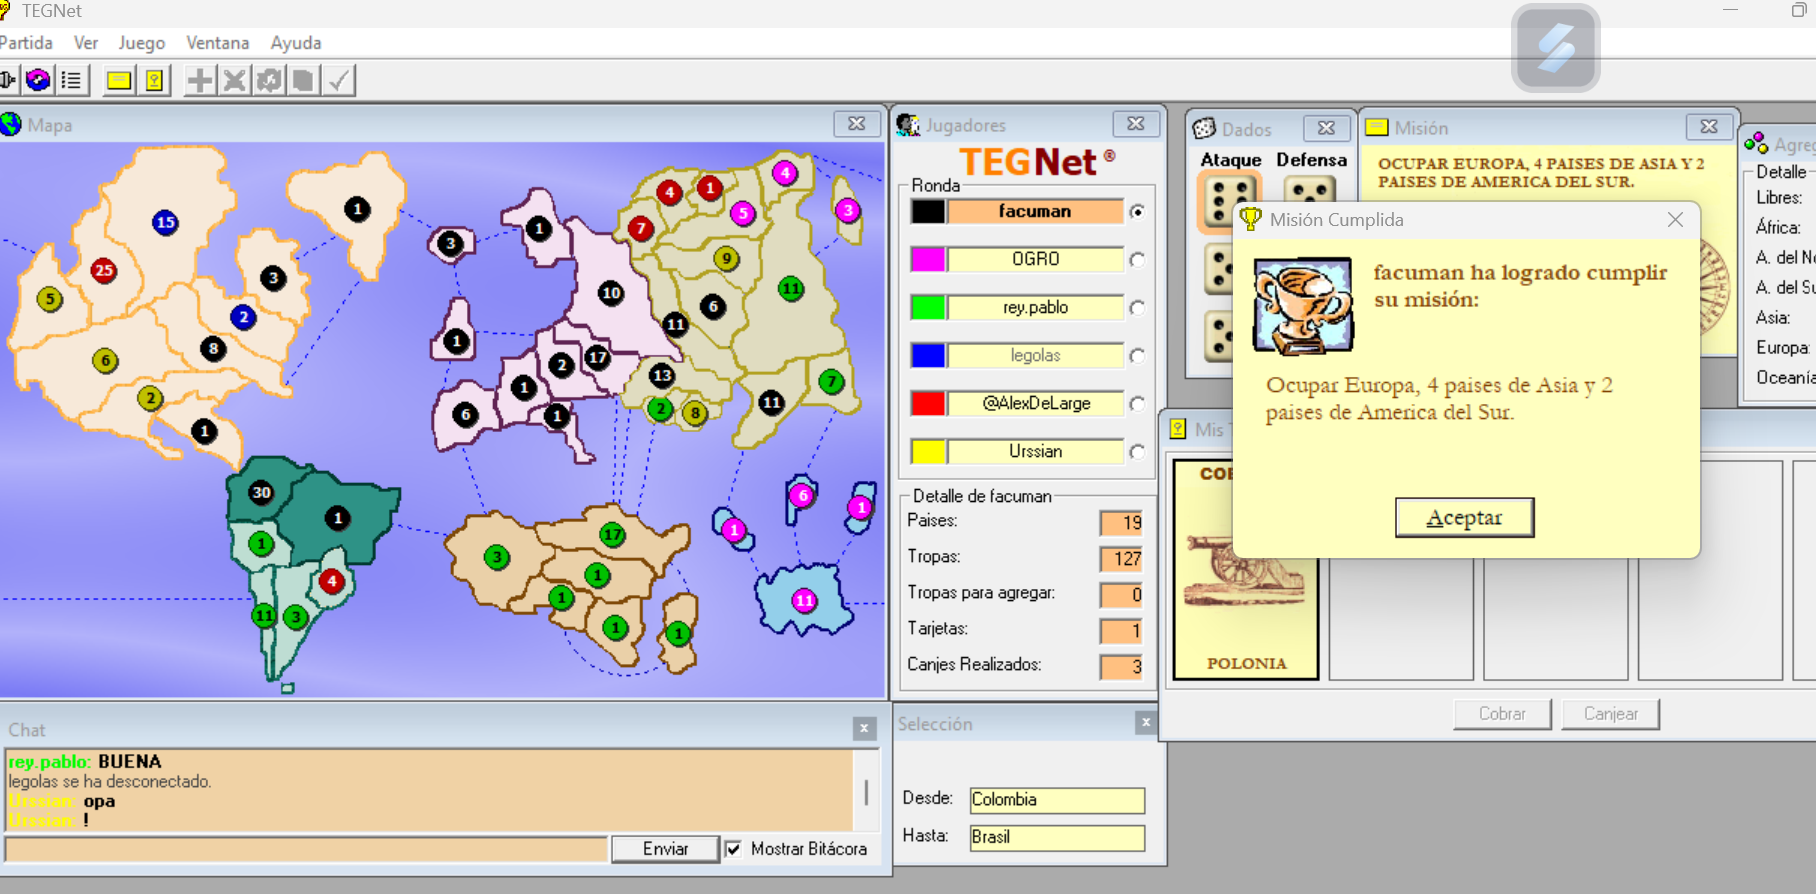Close the Jugadores panel
Screen dimensions: 1816x894
[1136, 124]
